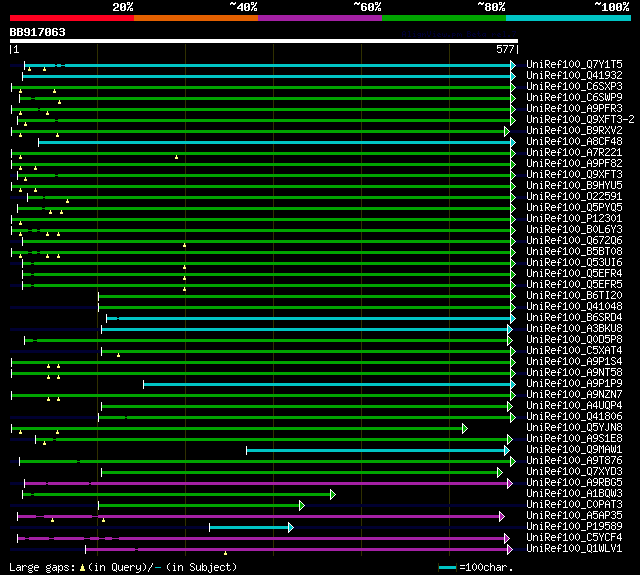Open the UniRef100_Q9XFT3-2 label
640x575 pixels.
580,120
